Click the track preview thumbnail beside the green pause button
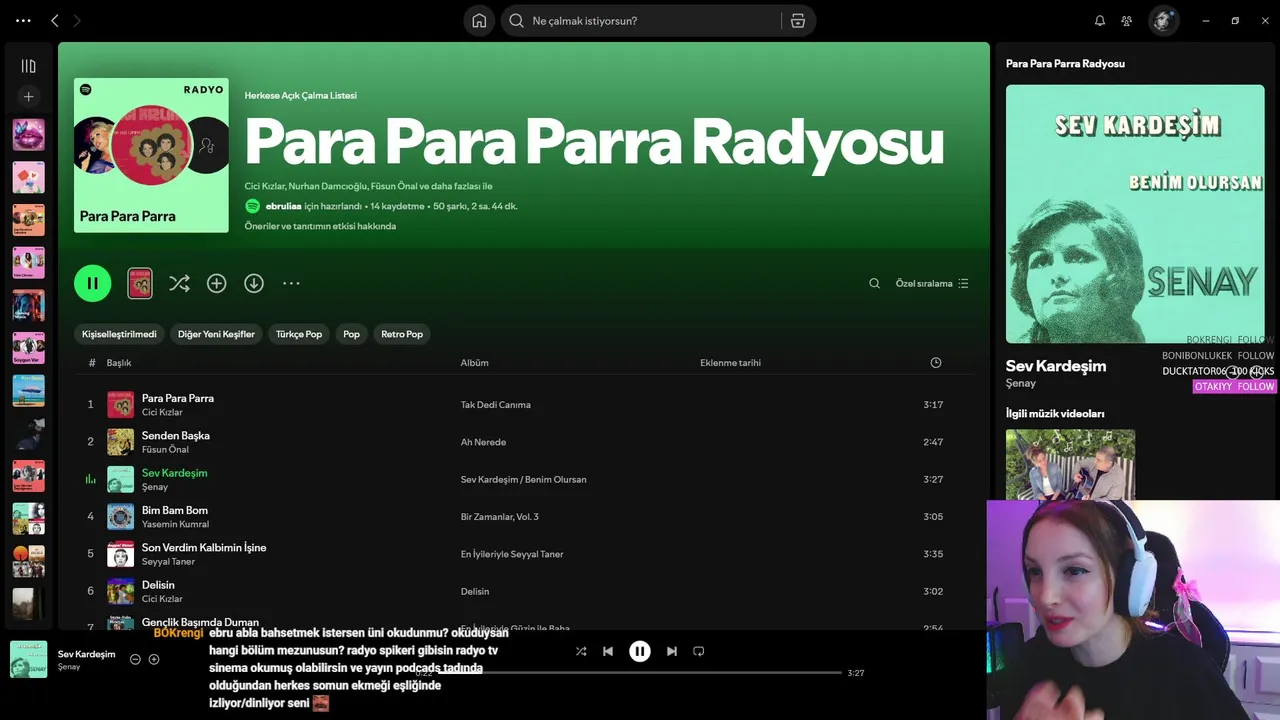This screenshot has height=720, width=1280. tap(140, 283)
